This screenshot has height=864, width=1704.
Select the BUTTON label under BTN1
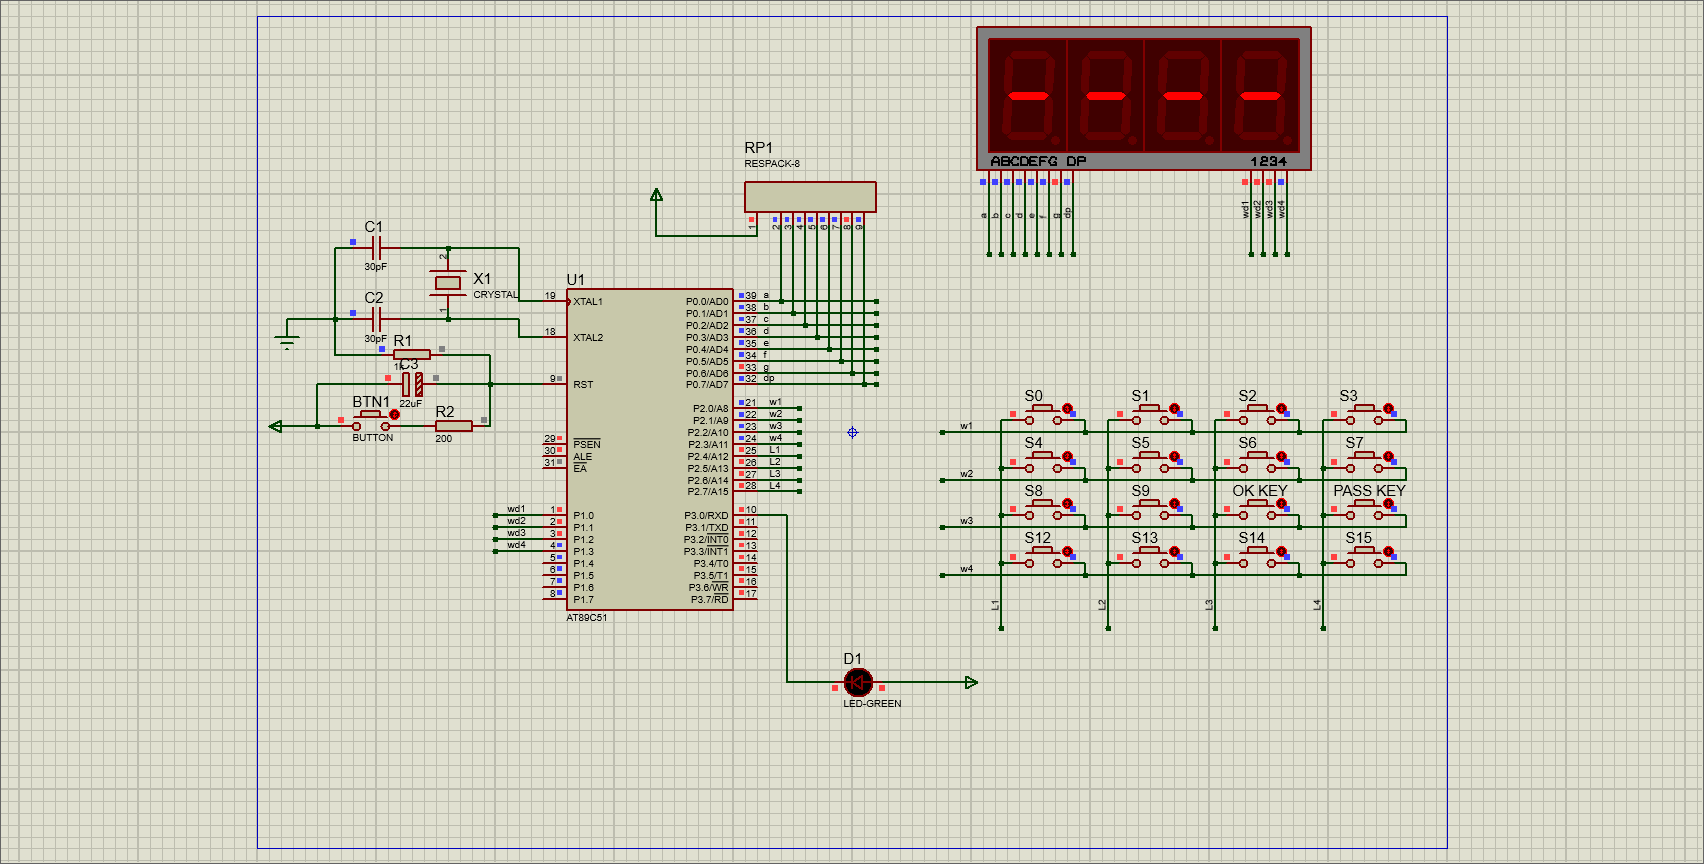click(x=373, y=438)
